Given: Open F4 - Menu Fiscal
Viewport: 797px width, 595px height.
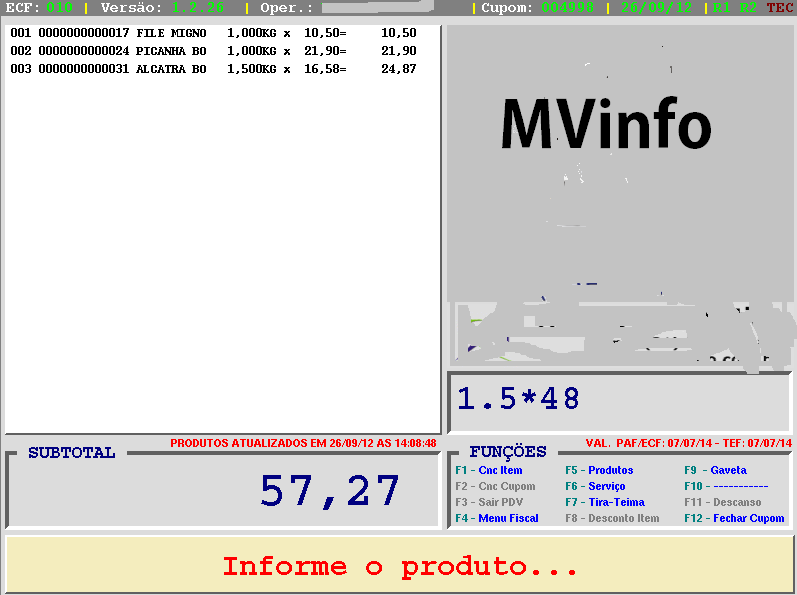Looking at the screenshot, I should pos(497,518).
